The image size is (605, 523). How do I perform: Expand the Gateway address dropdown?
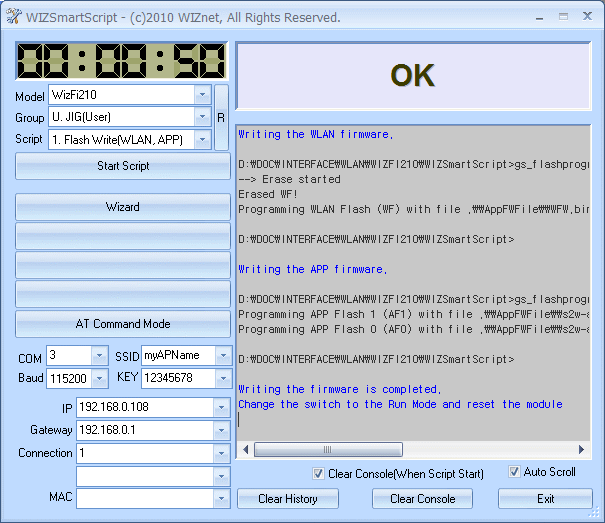221,430
